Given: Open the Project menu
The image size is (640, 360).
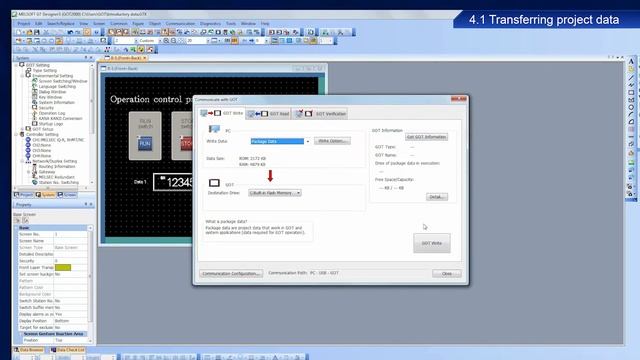Looking at the screenshot, I should [24, 24].
